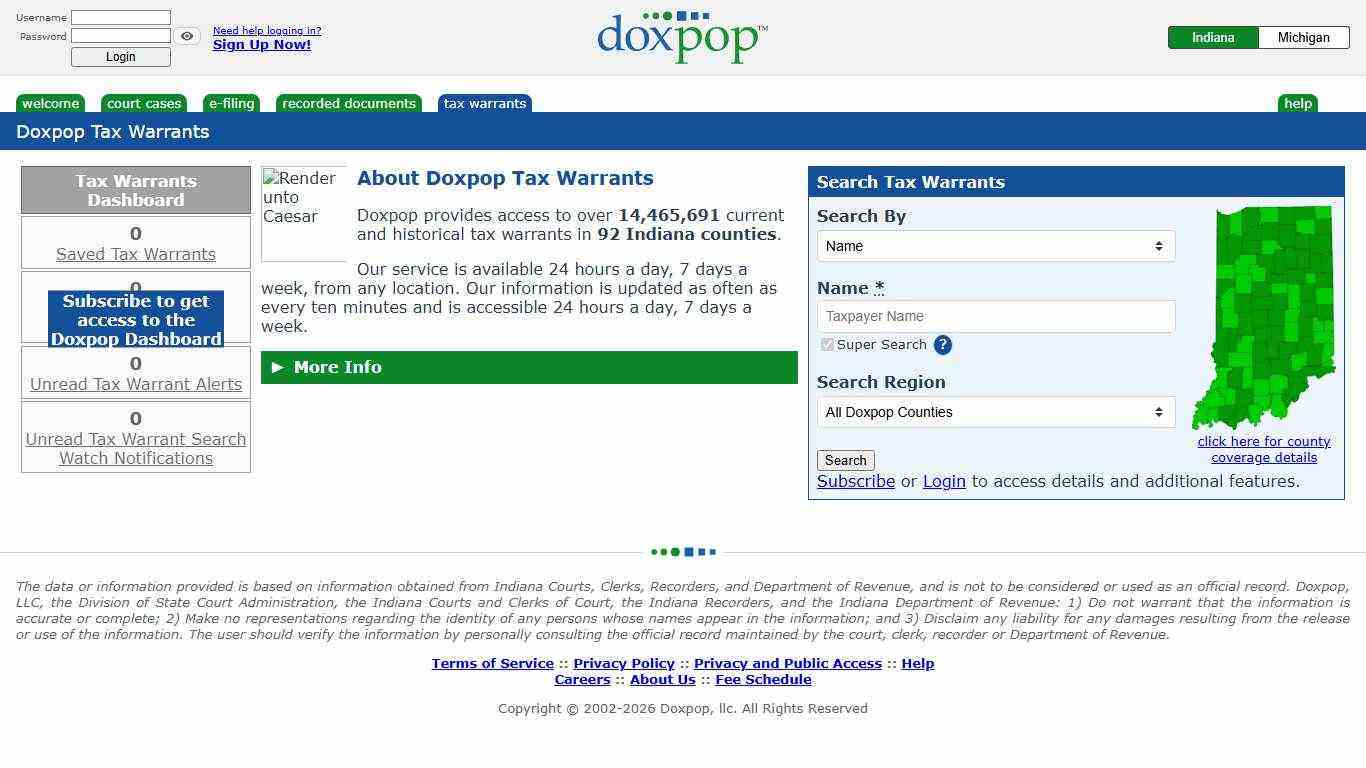Click the Terms of Service link
1366x768 pixels.
pyautogui.click(x=492, y=663)
